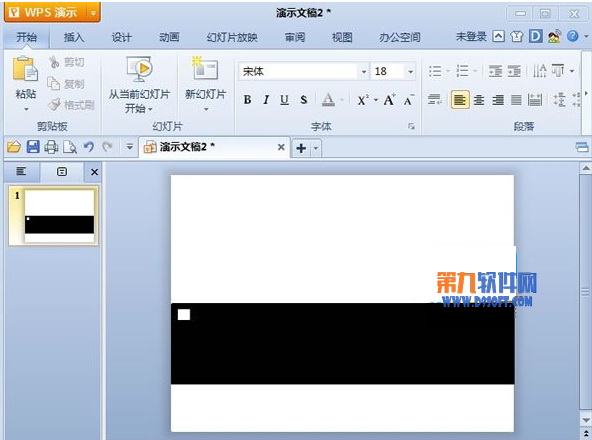Open superscript options dropdown arrow
The image size is (592, 440).
[x=376, y=100]
